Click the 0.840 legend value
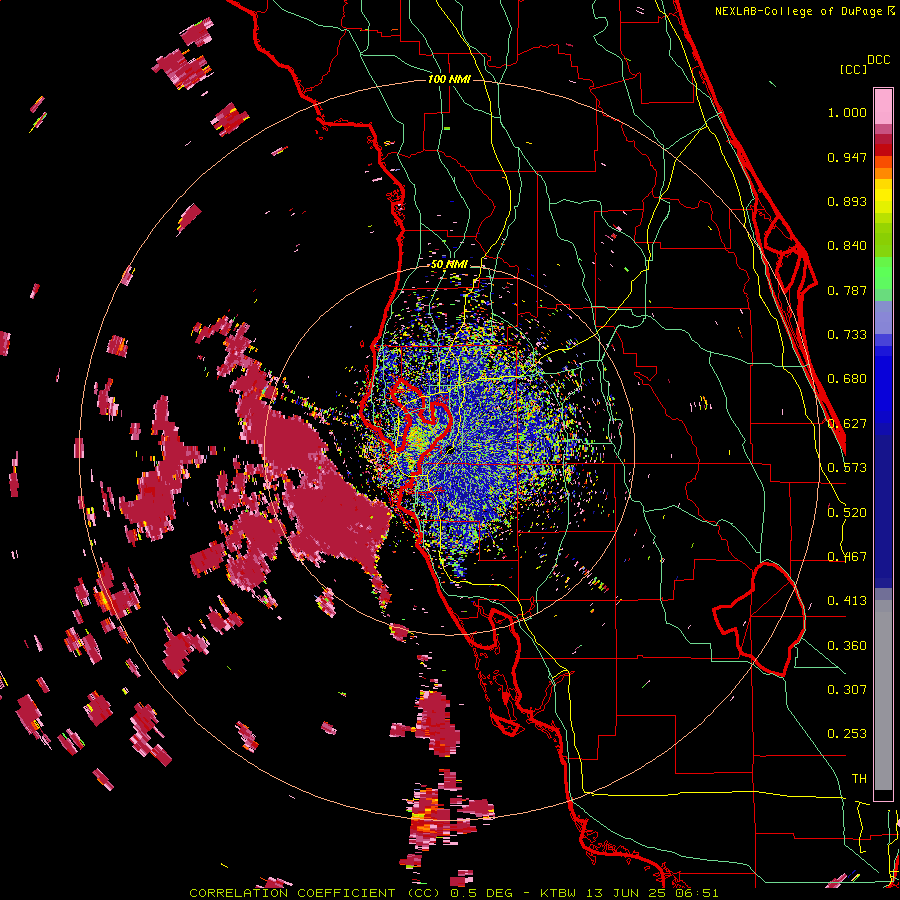The height and width of the screenshot is (900, 900). (847, 246)
